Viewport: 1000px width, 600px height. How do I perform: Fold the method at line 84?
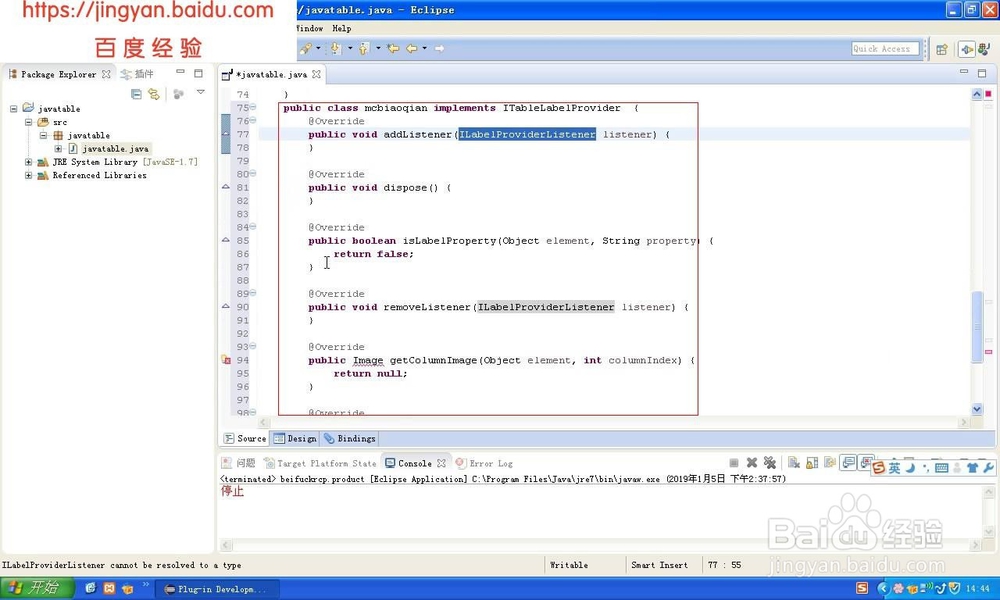point(253,226)
